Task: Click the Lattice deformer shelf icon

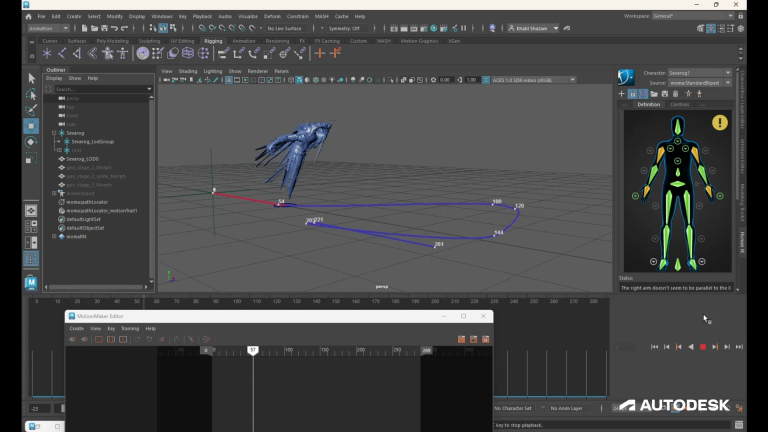Action: point(188,53)
